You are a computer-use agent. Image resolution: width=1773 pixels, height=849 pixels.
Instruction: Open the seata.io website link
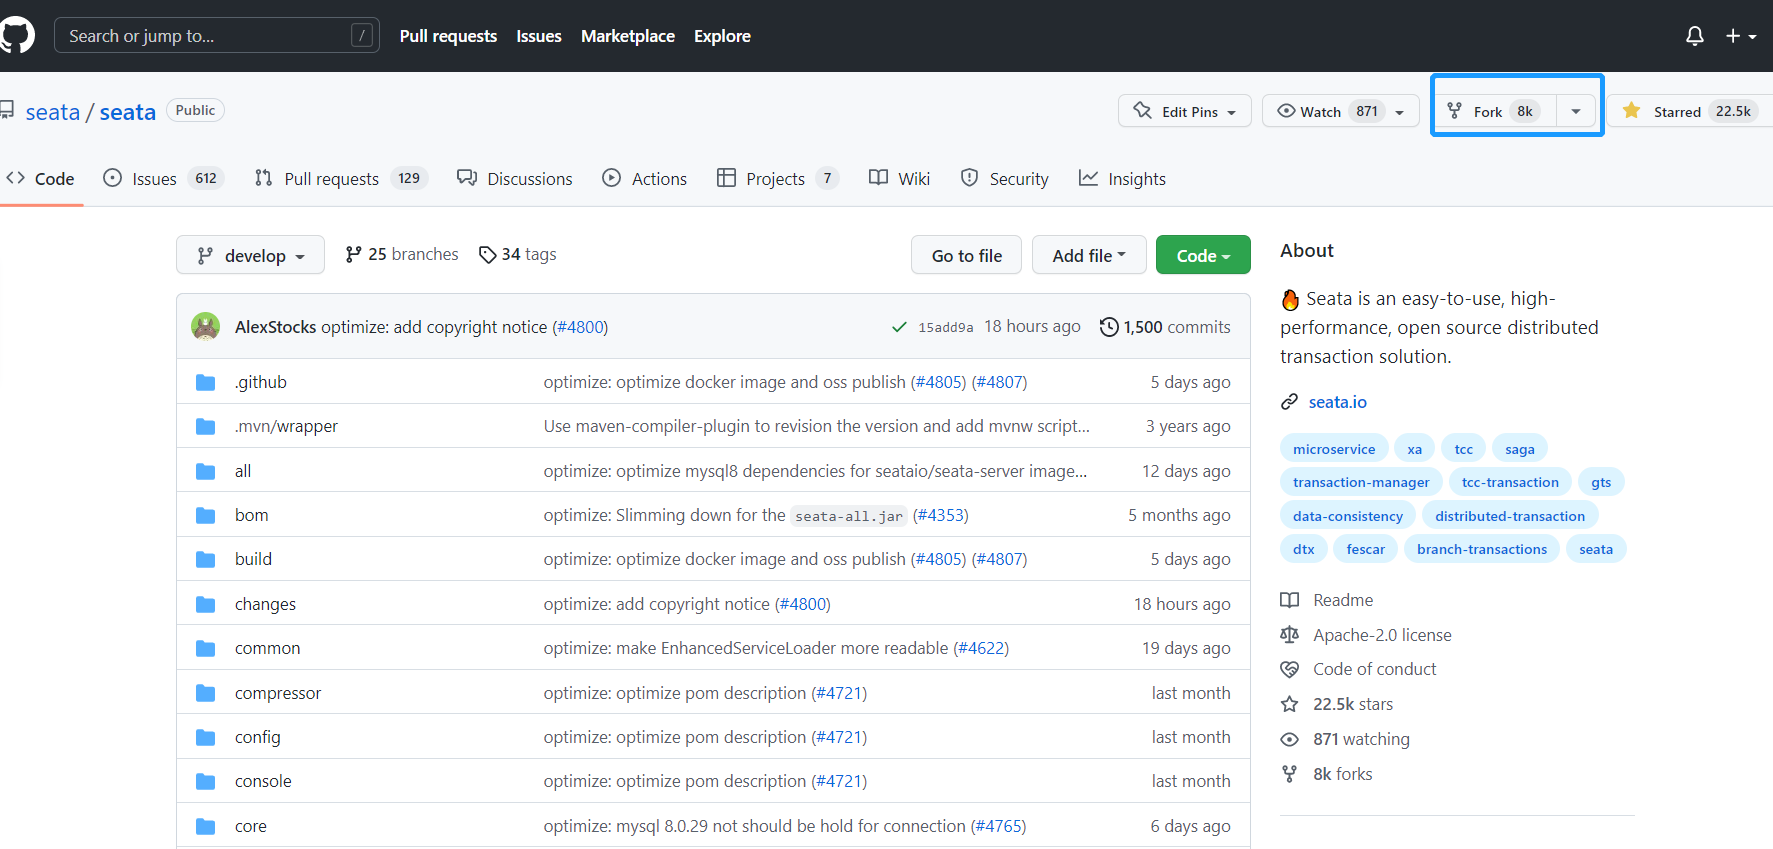coord(1337,402)
